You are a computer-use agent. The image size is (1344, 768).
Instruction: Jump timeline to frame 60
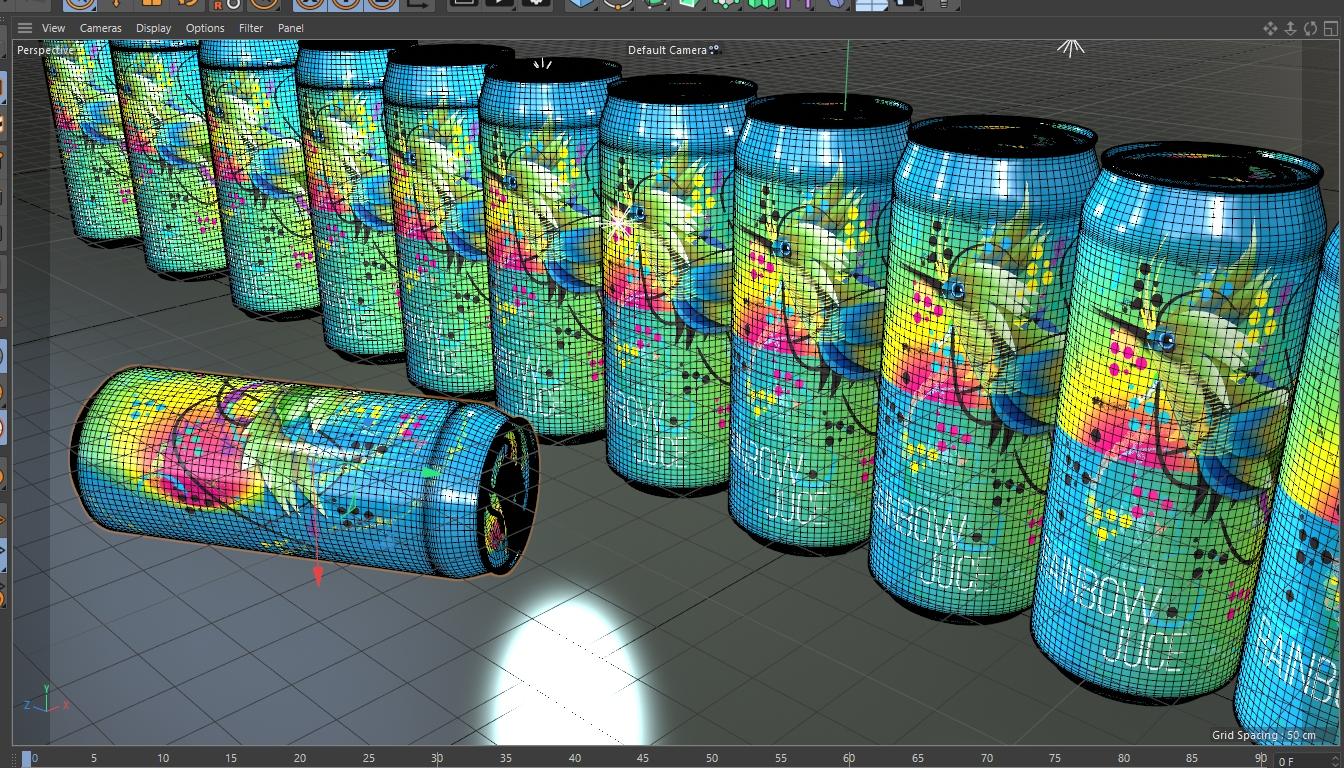tap(849, 758)
